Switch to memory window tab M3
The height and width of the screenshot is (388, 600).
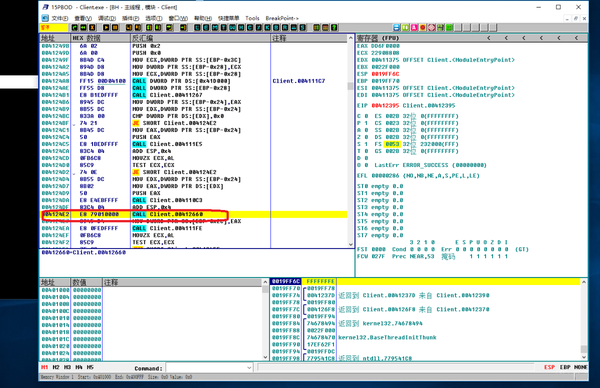[x=67, y=367]
